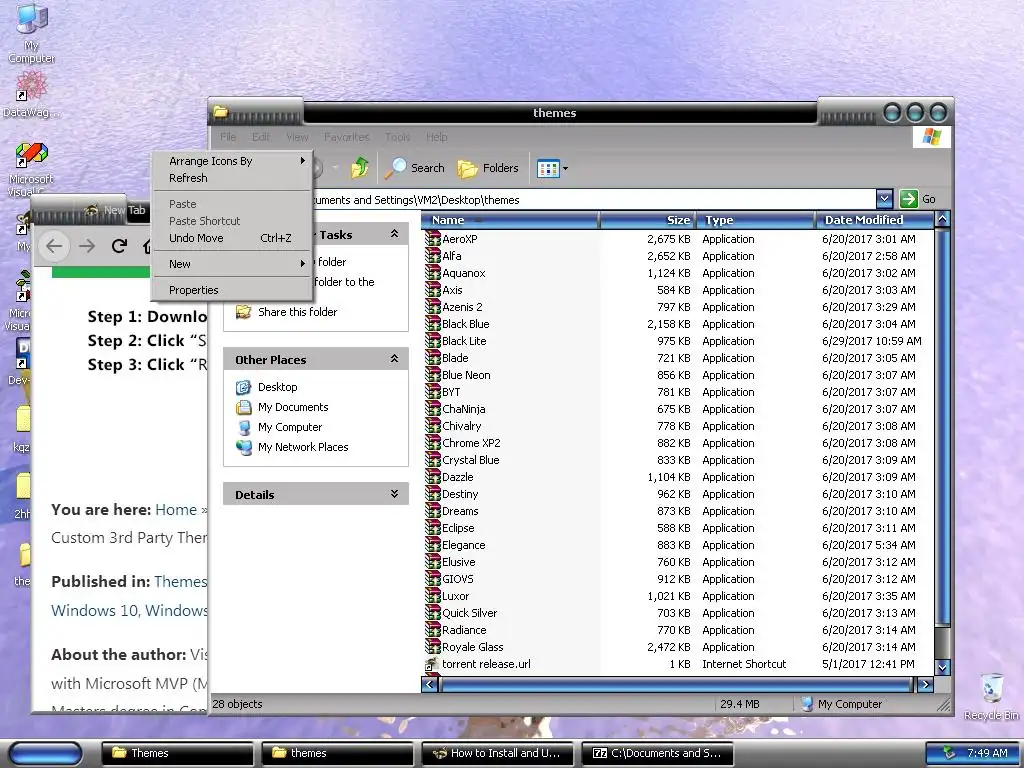
Task: Click the green Go arrow button
Action: coord(908,199)
